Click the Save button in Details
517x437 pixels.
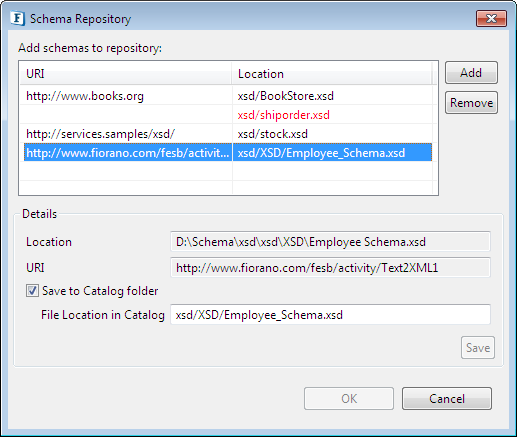pos(478,348)
